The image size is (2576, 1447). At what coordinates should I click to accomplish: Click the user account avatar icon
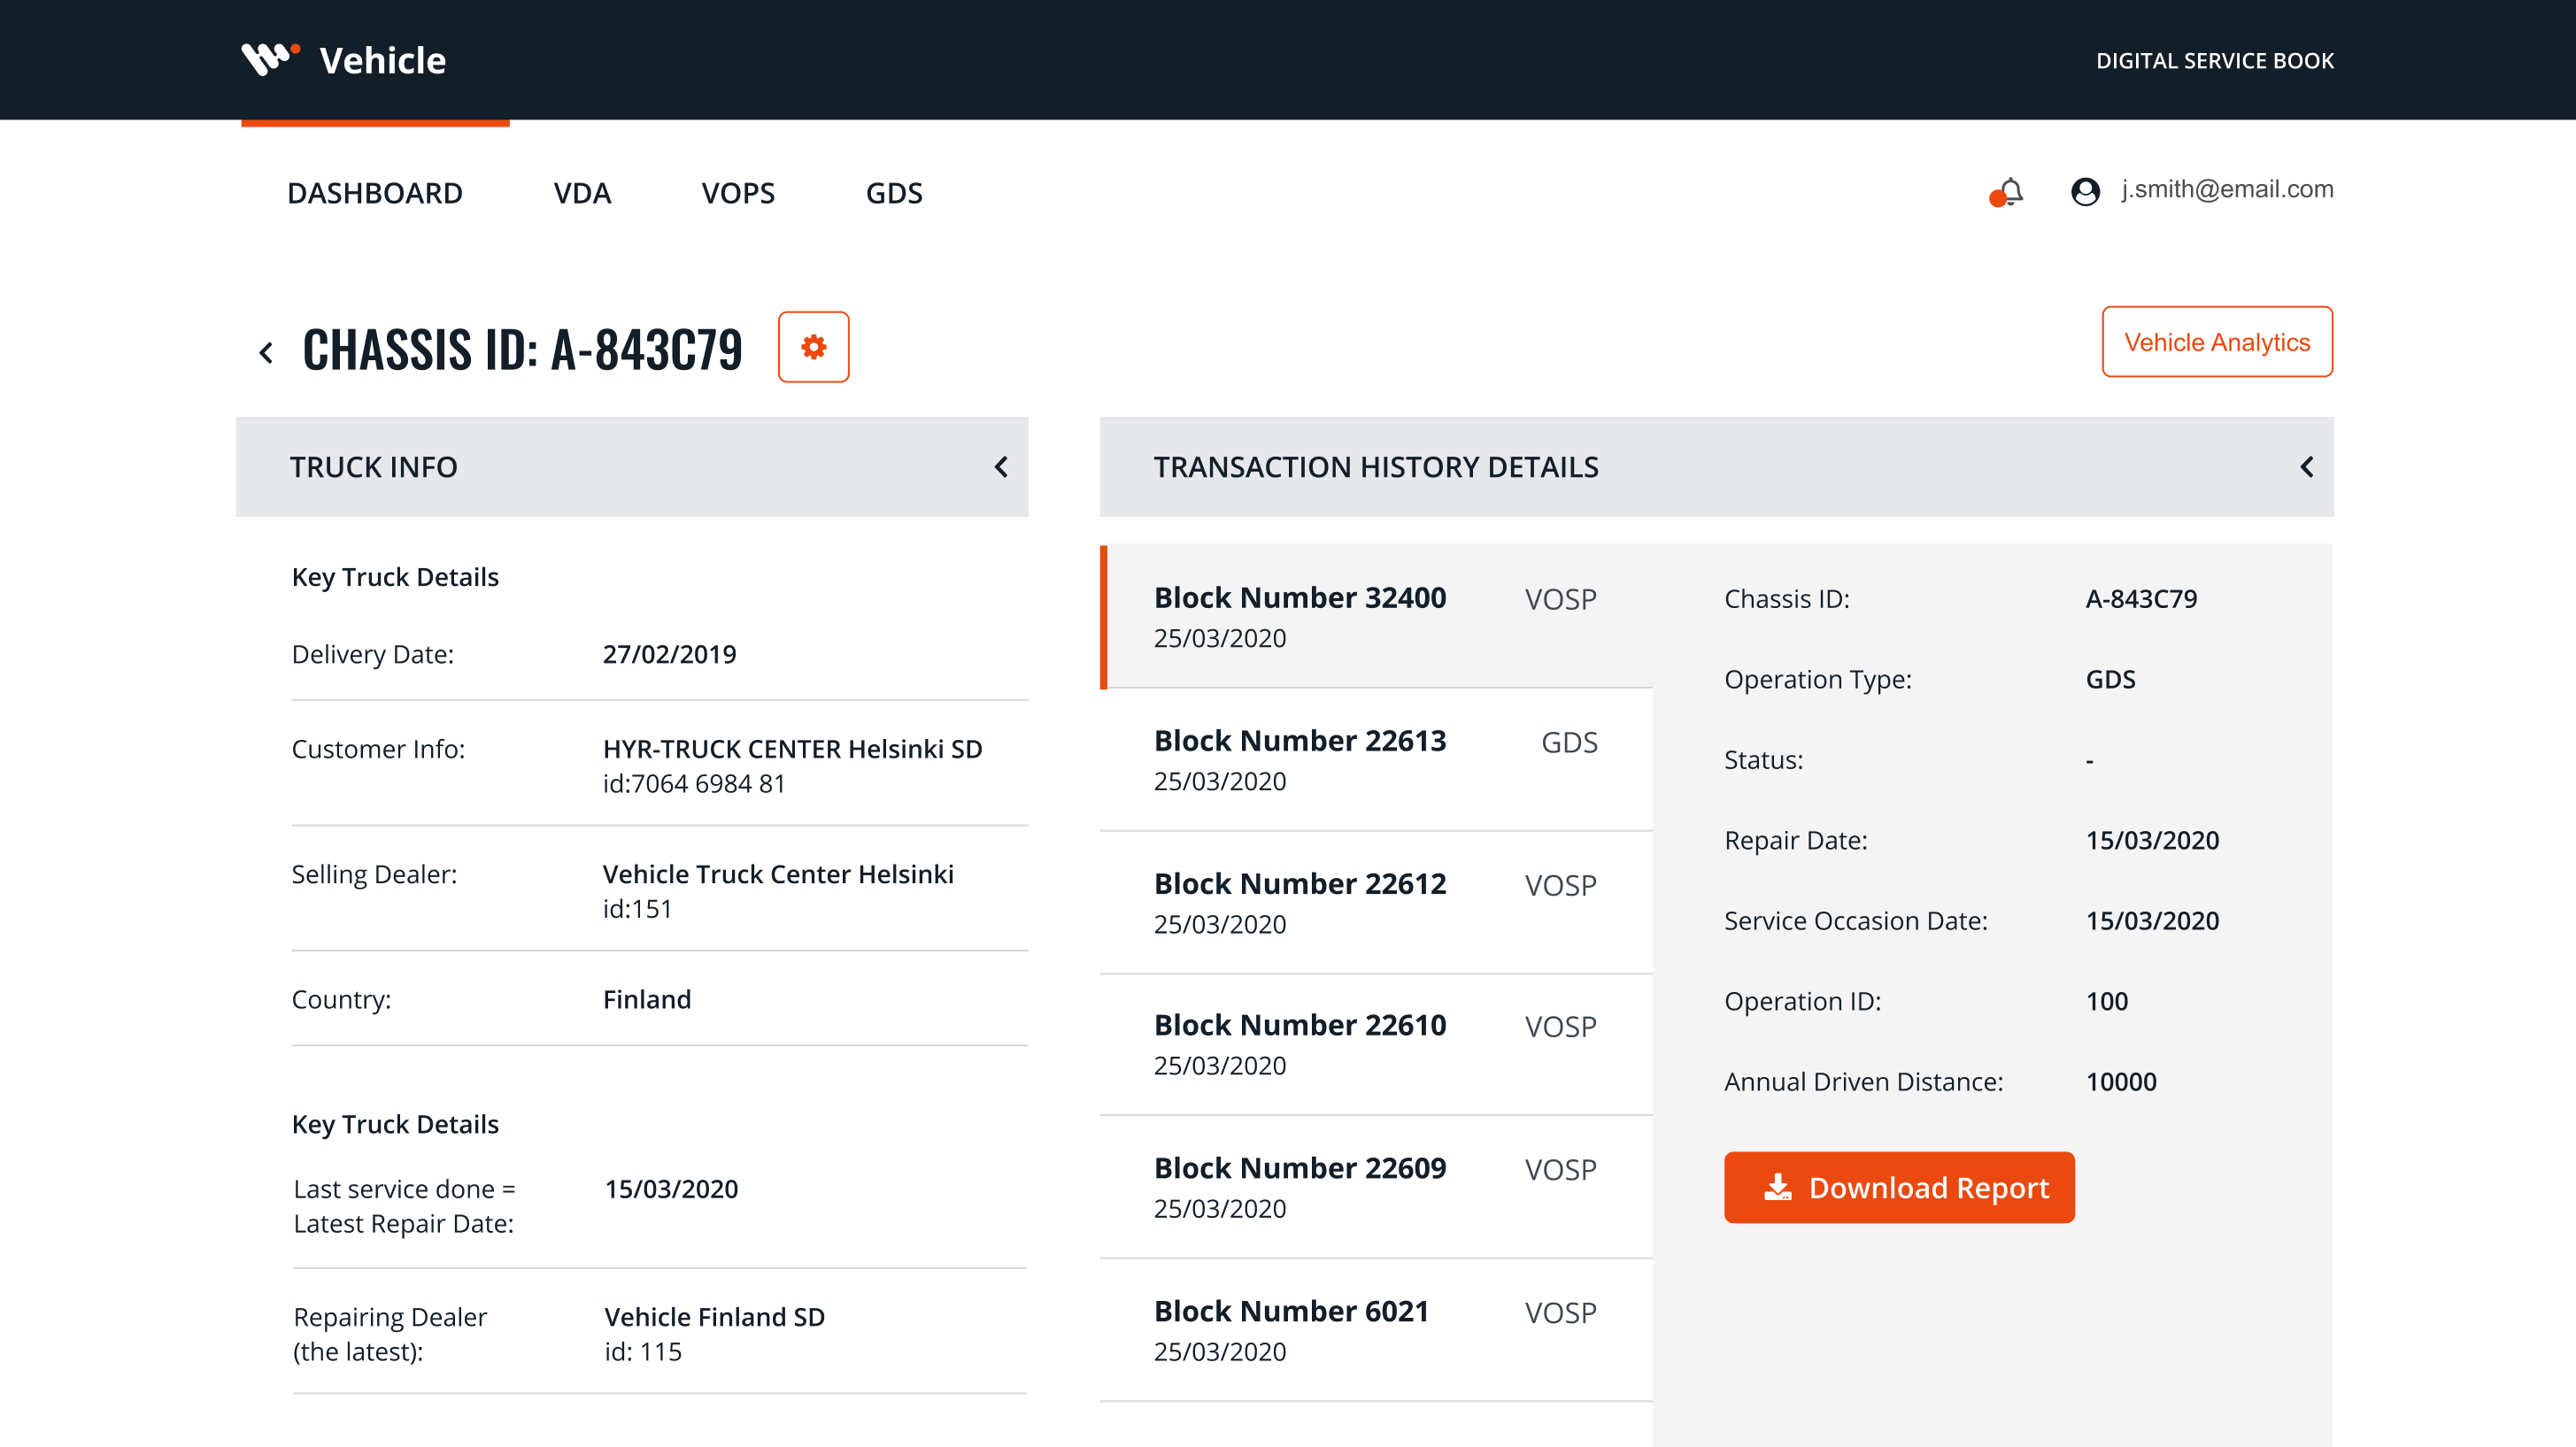pos(2084,191)
